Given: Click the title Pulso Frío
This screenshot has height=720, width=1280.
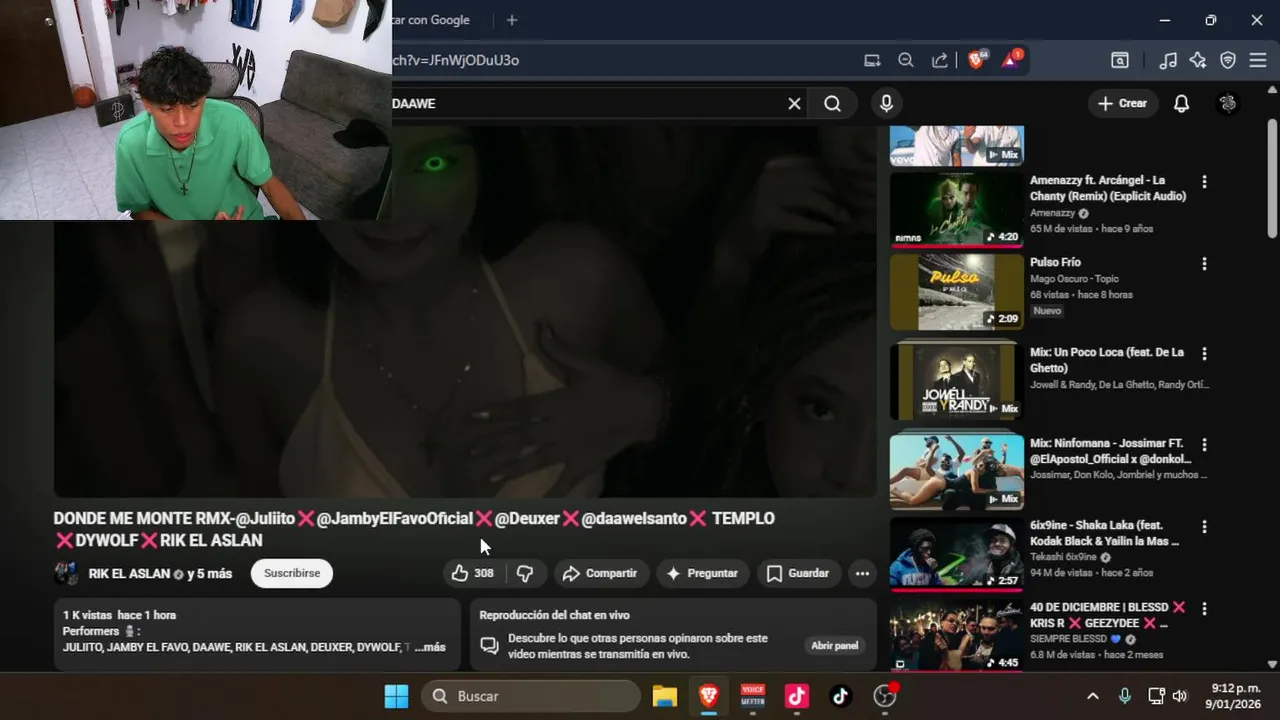Looking at the screenshot, I should (x=1055, y=262).
